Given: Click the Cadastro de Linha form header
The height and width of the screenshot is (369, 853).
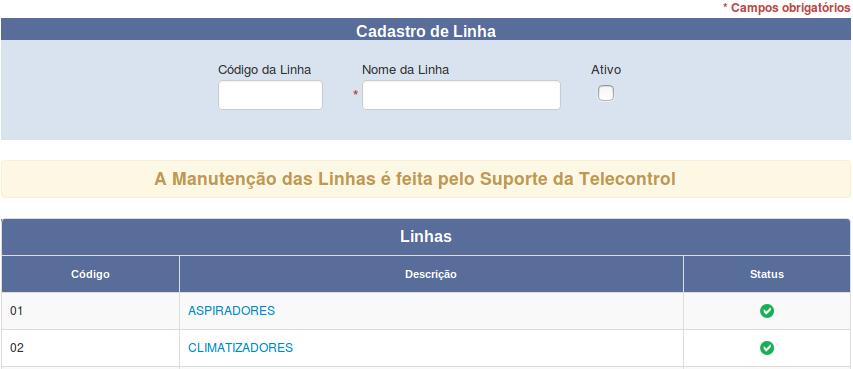Looking at the screenshot, I should pos(426,30).
